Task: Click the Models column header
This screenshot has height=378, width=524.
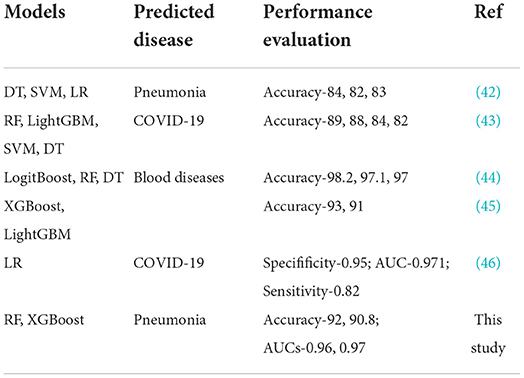Action: (35, 12)
